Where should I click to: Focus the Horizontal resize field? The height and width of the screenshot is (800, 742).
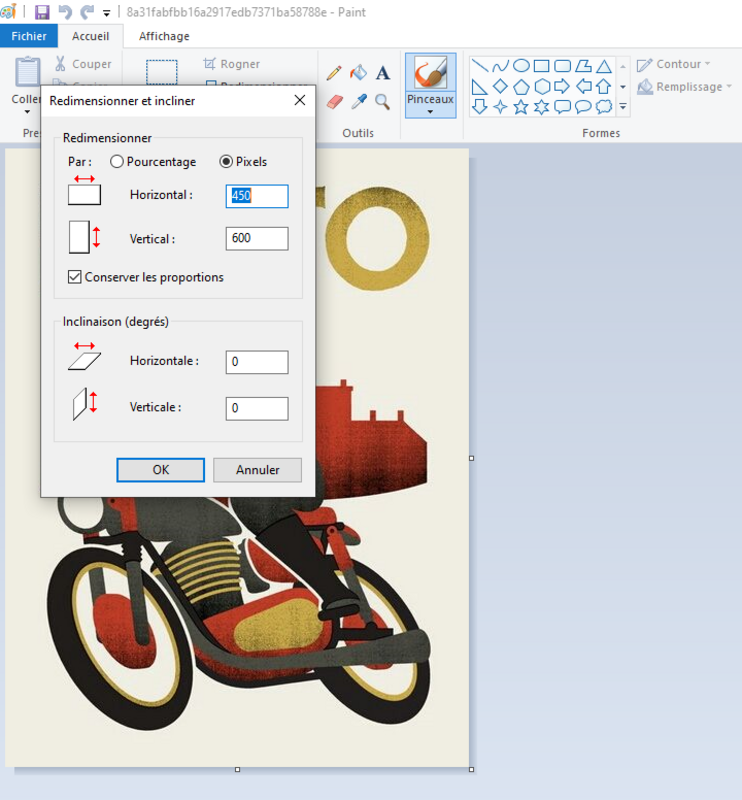(257, 196)
